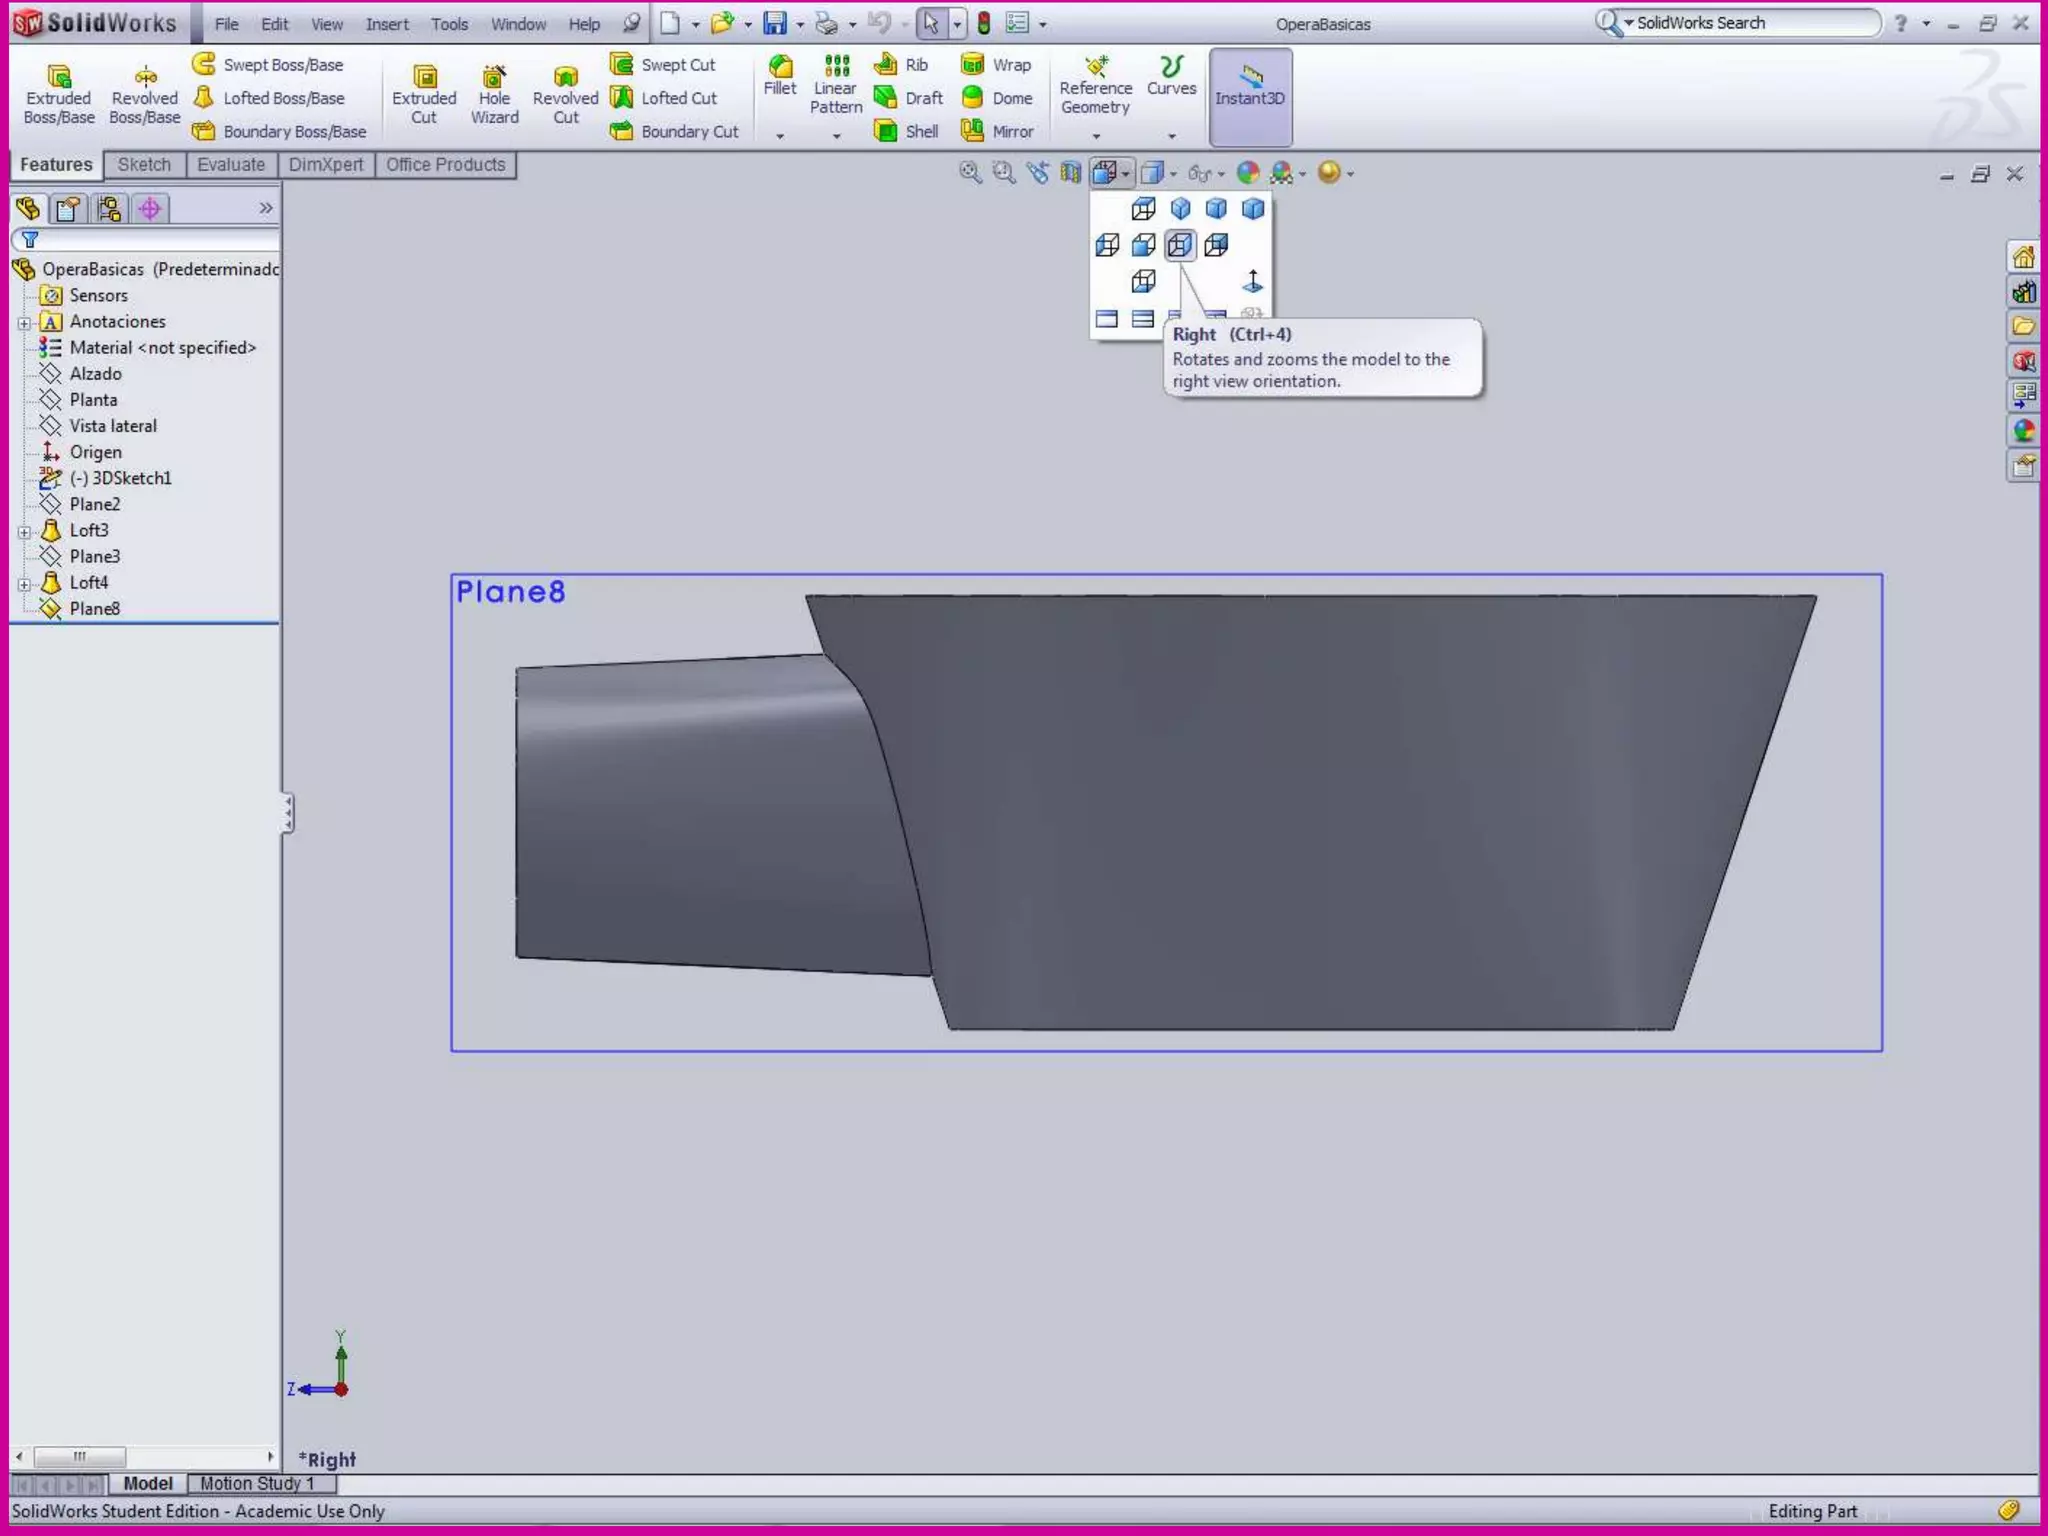The width and height of the screenshot is (2048, 1536).
Task: Open the Curves dropdown arrow
Action: click(1172, 135)
